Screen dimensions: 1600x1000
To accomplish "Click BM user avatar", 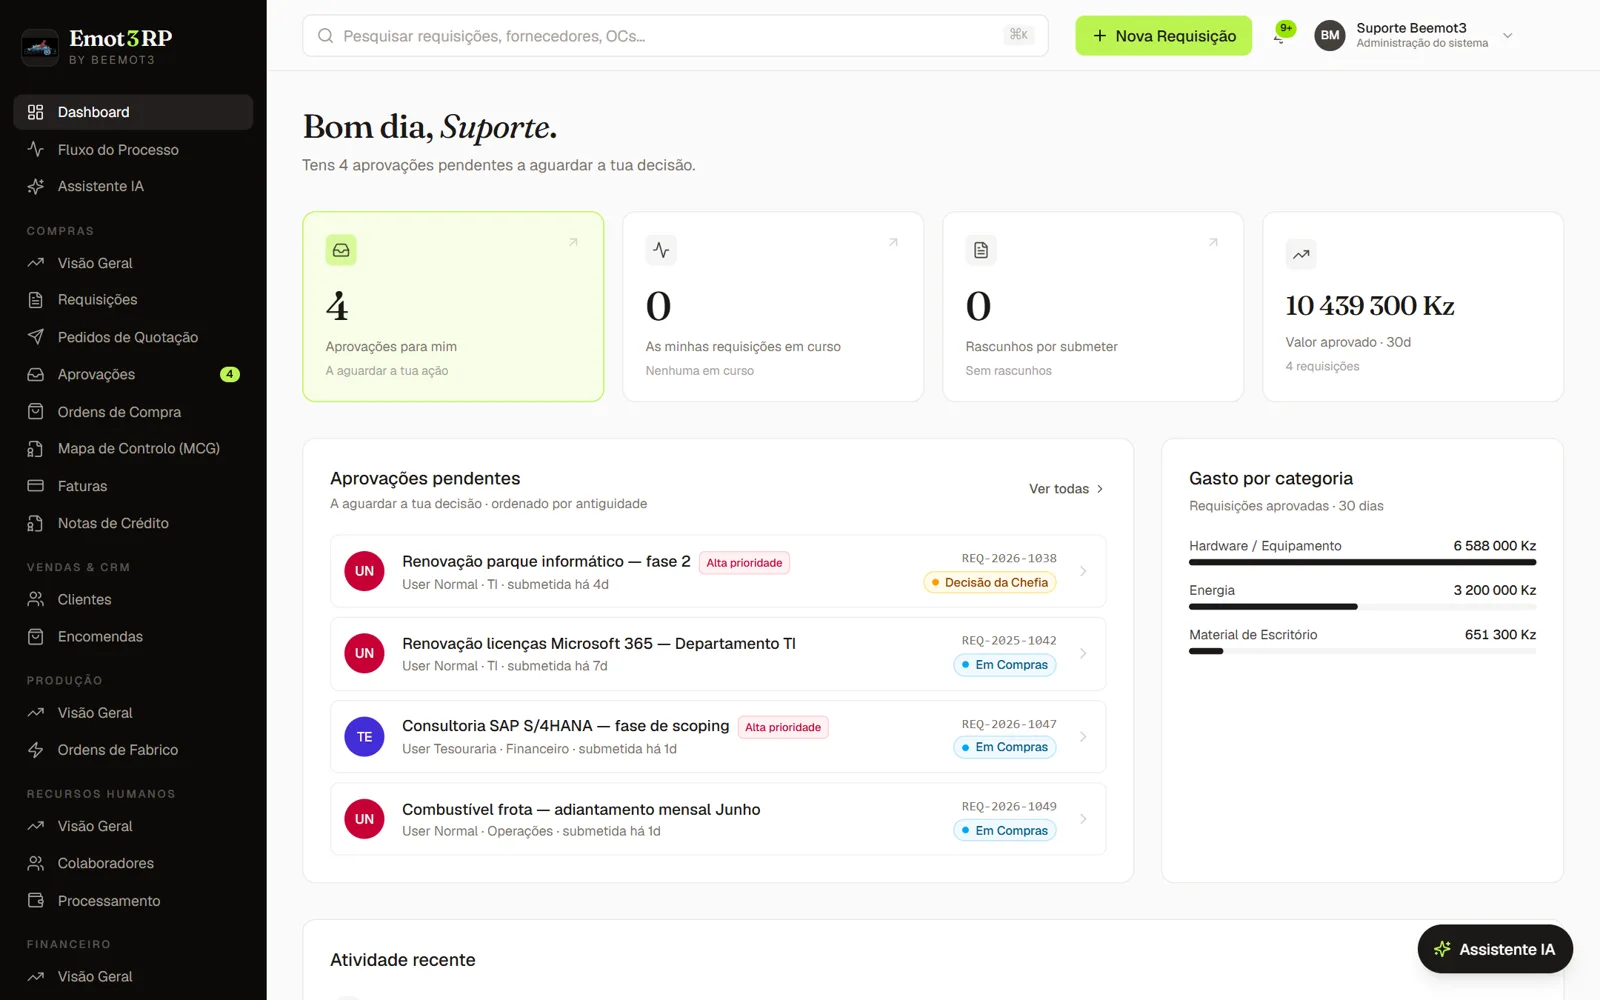I will pyautogui.click(x=1330, y=35).
